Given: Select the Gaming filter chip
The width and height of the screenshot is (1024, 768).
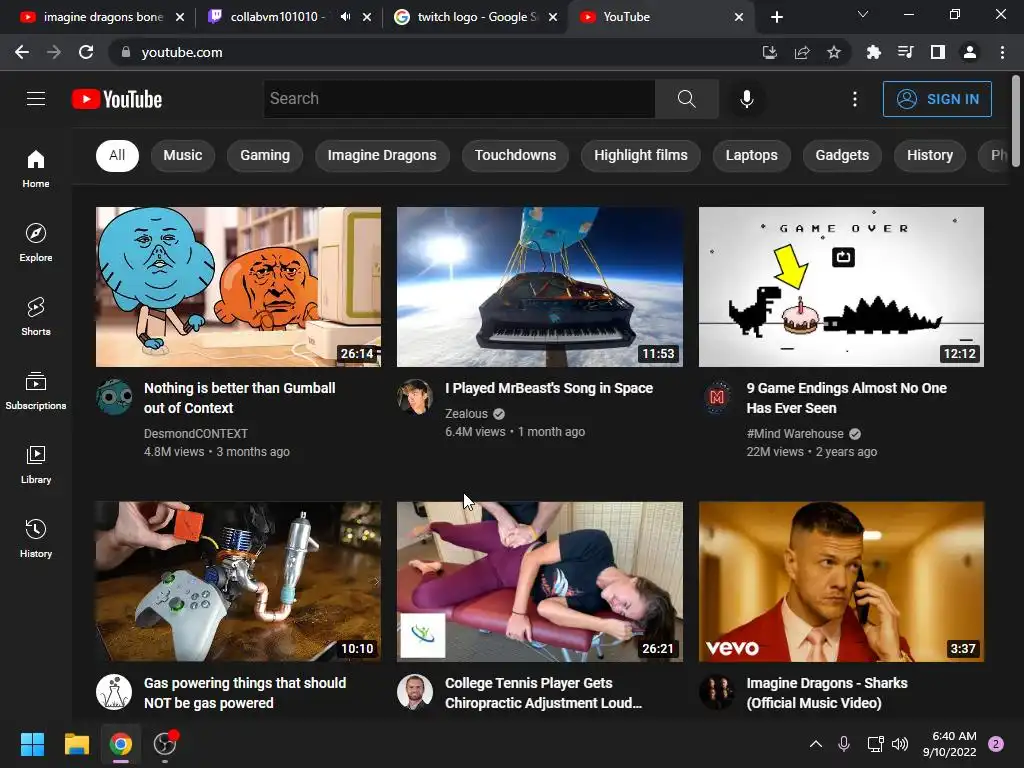Looking at the screenshot, I should coord(264,155).
